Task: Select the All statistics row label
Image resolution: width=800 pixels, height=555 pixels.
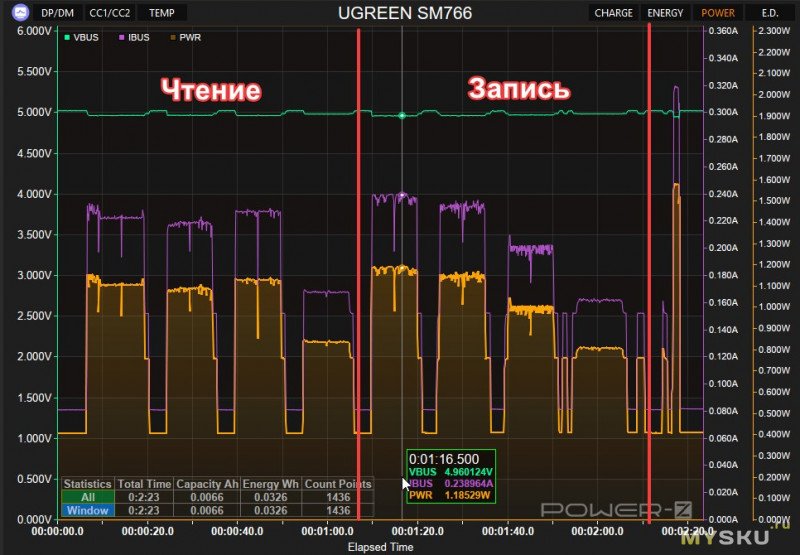Action: click(x=88, y=497)
